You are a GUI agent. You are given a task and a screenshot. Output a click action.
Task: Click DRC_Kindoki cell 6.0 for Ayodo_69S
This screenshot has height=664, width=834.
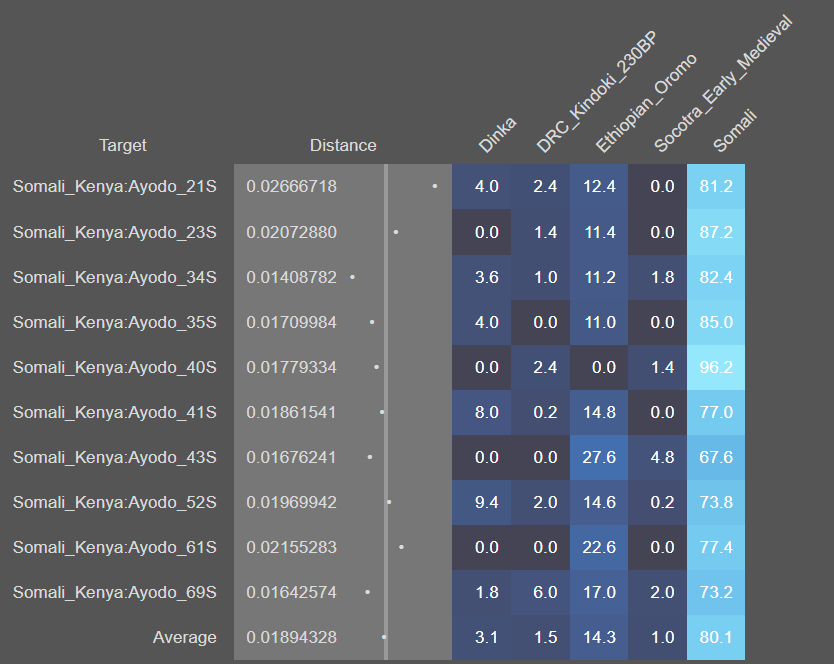(540, 592)
